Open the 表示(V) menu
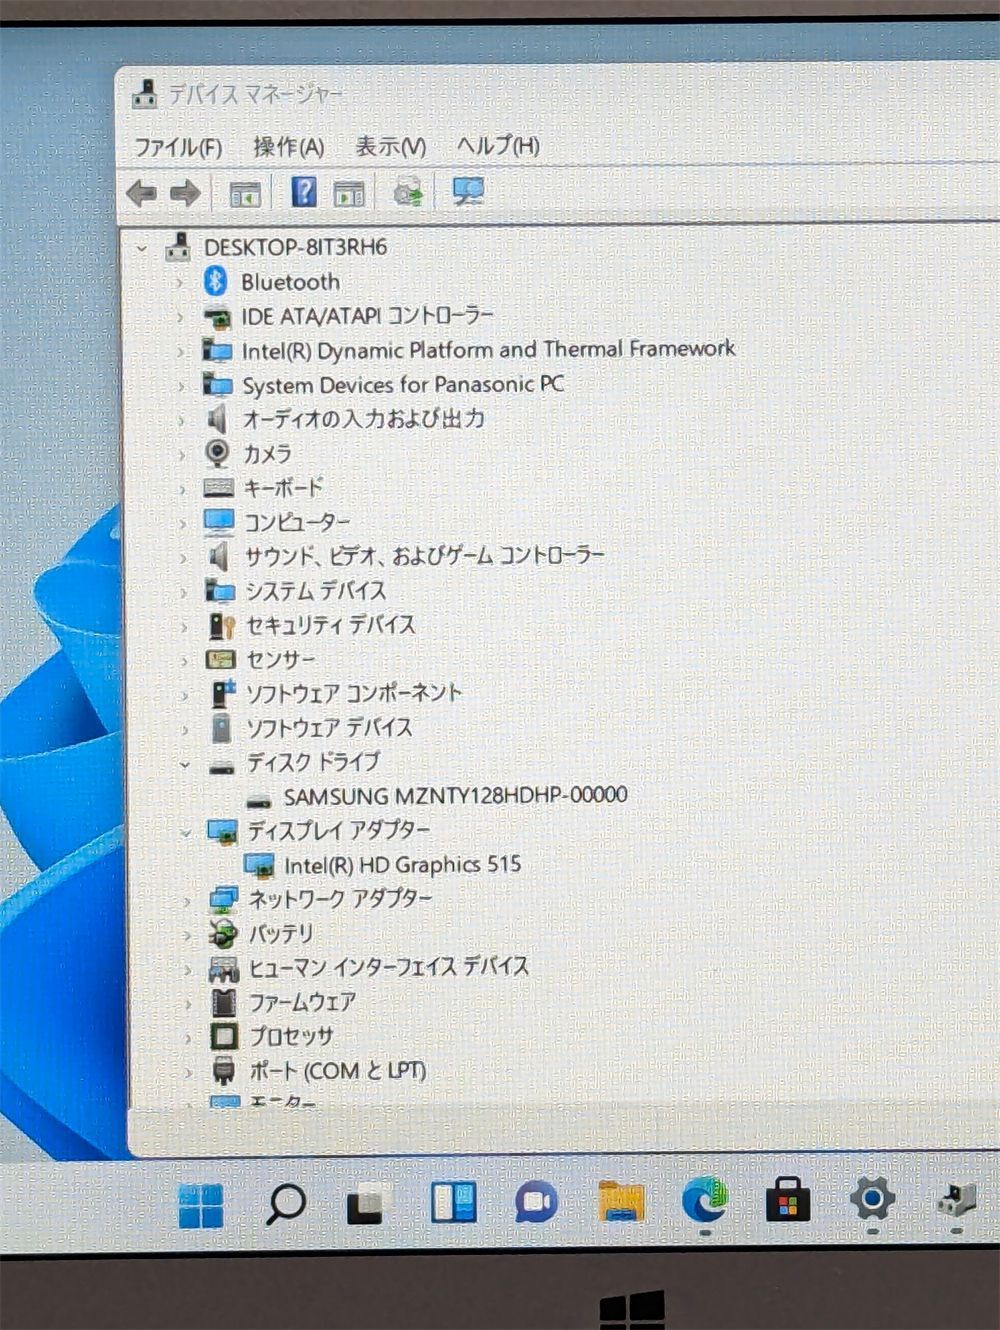 point(391,146)
